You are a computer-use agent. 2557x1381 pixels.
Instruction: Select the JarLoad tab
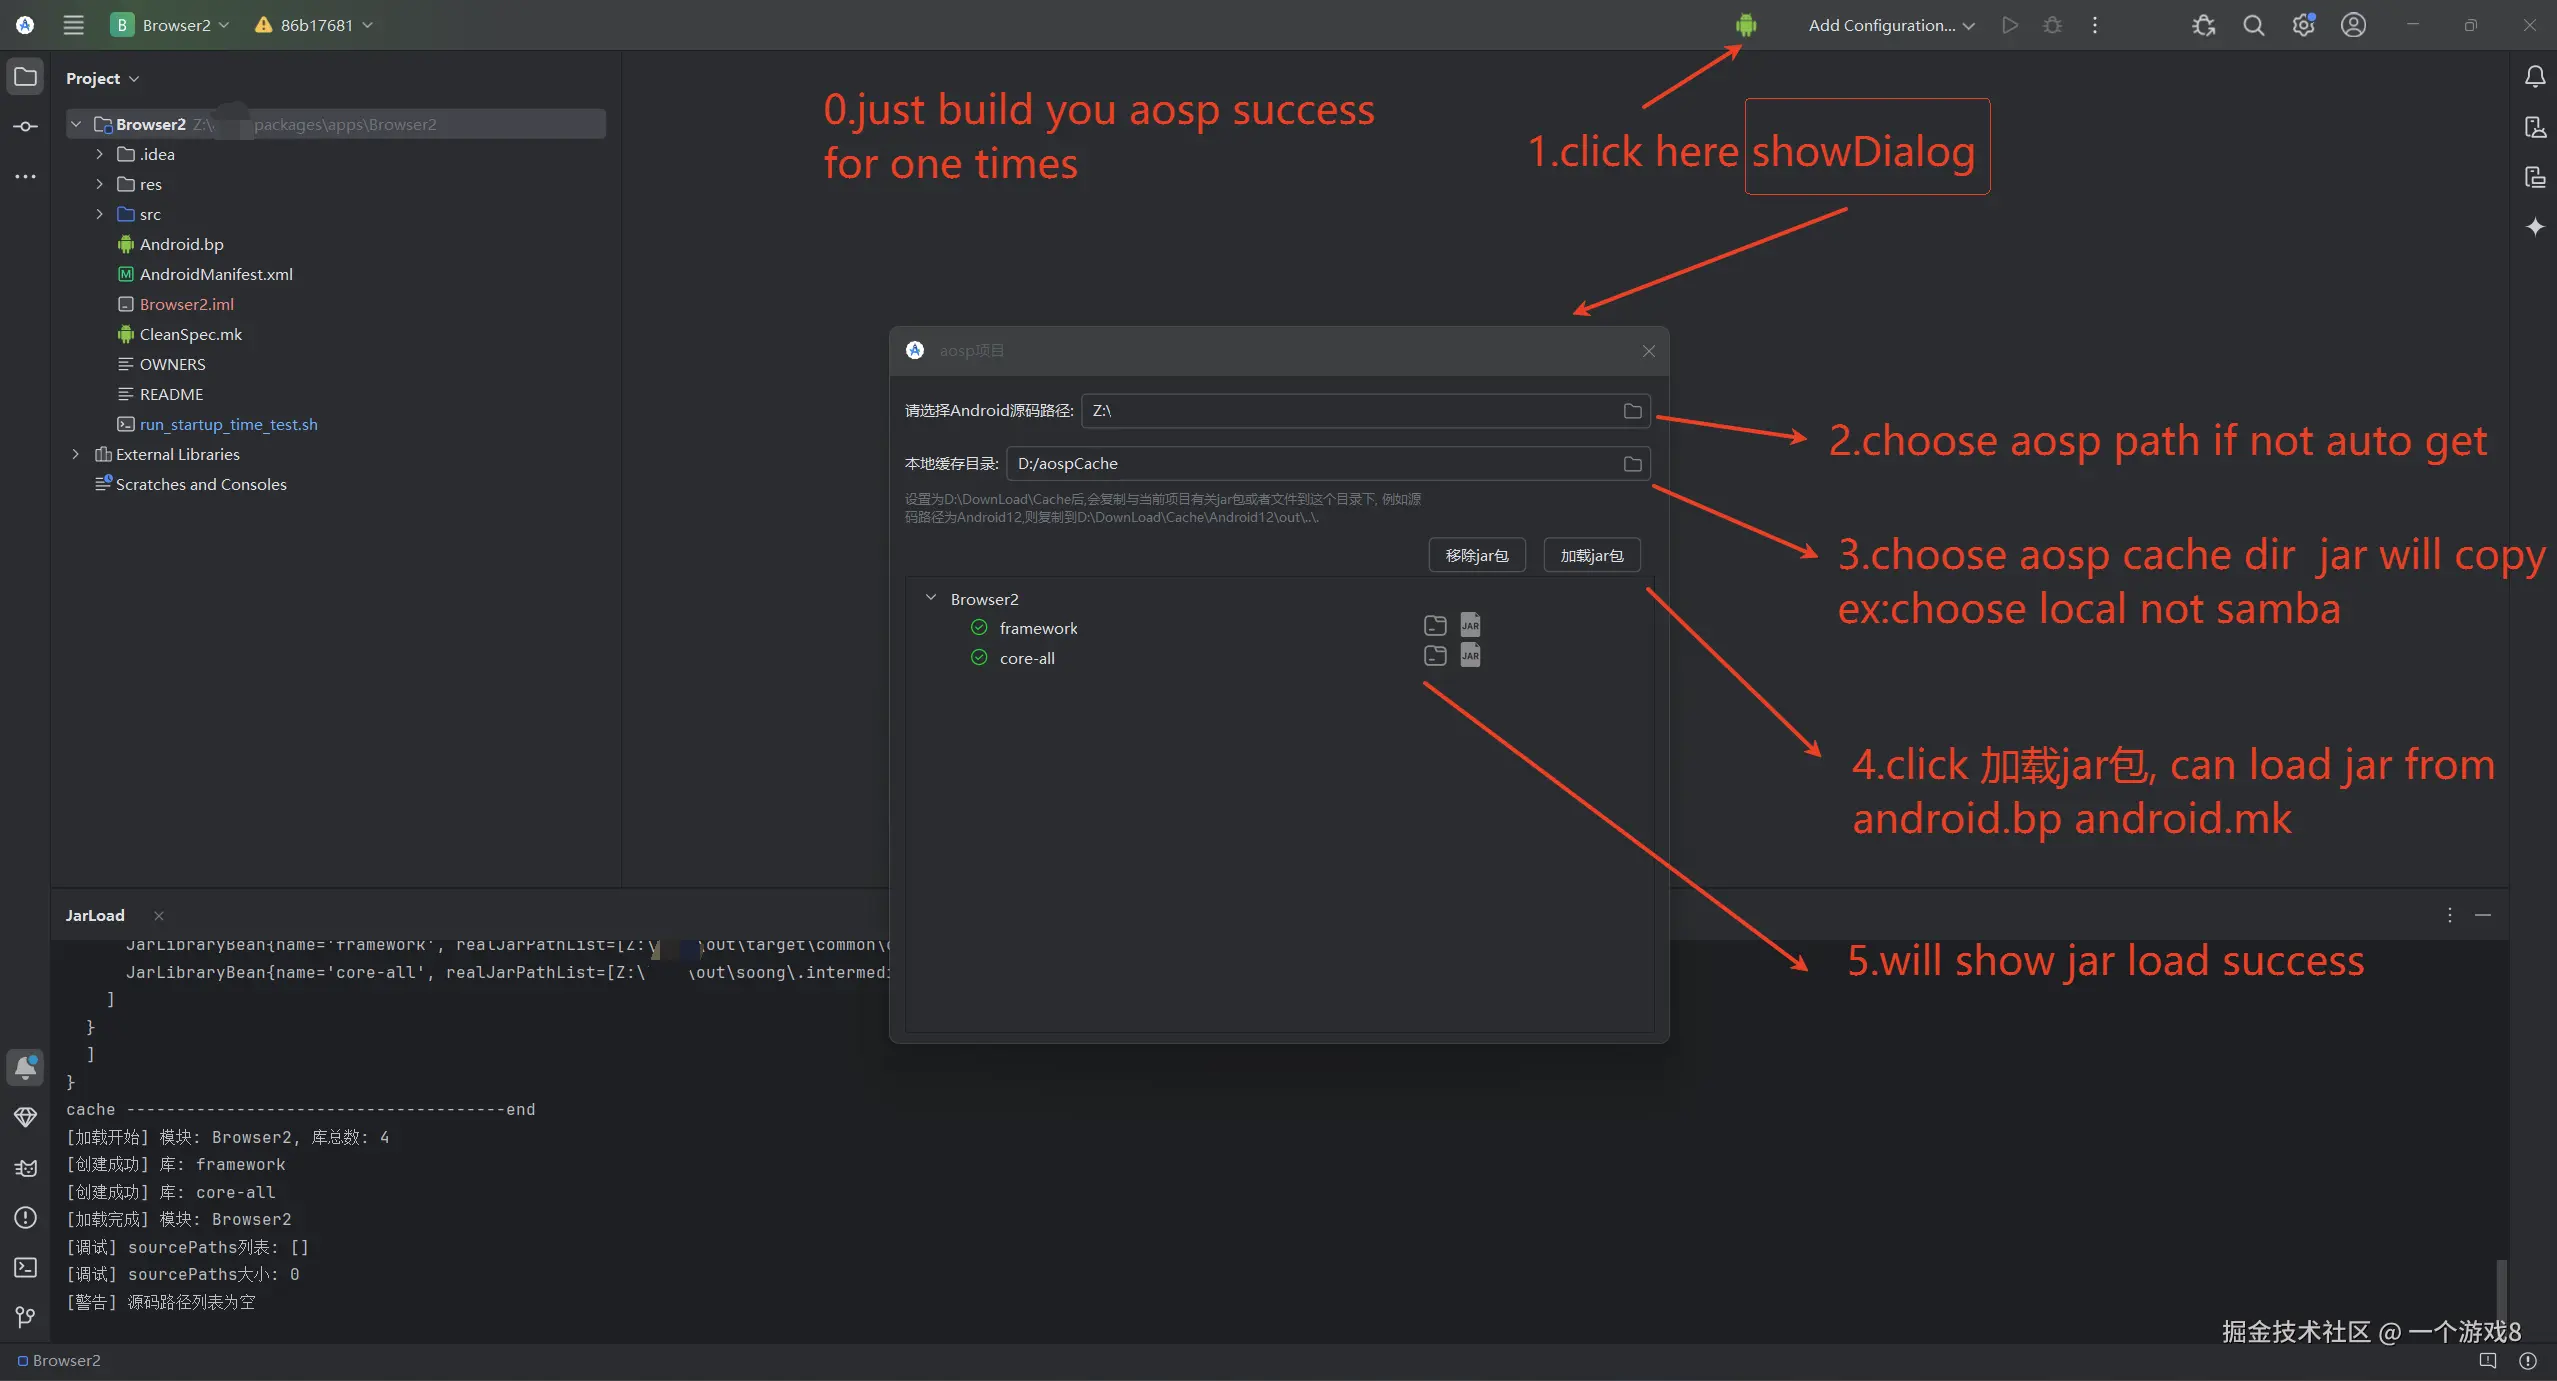95,915
